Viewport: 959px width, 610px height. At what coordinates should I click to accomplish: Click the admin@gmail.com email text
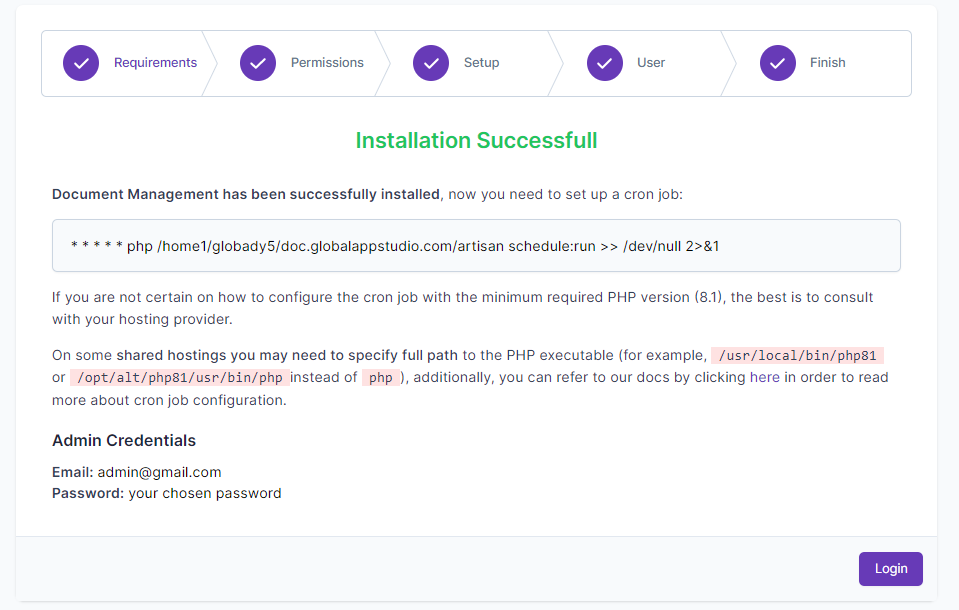click(159, 472)
